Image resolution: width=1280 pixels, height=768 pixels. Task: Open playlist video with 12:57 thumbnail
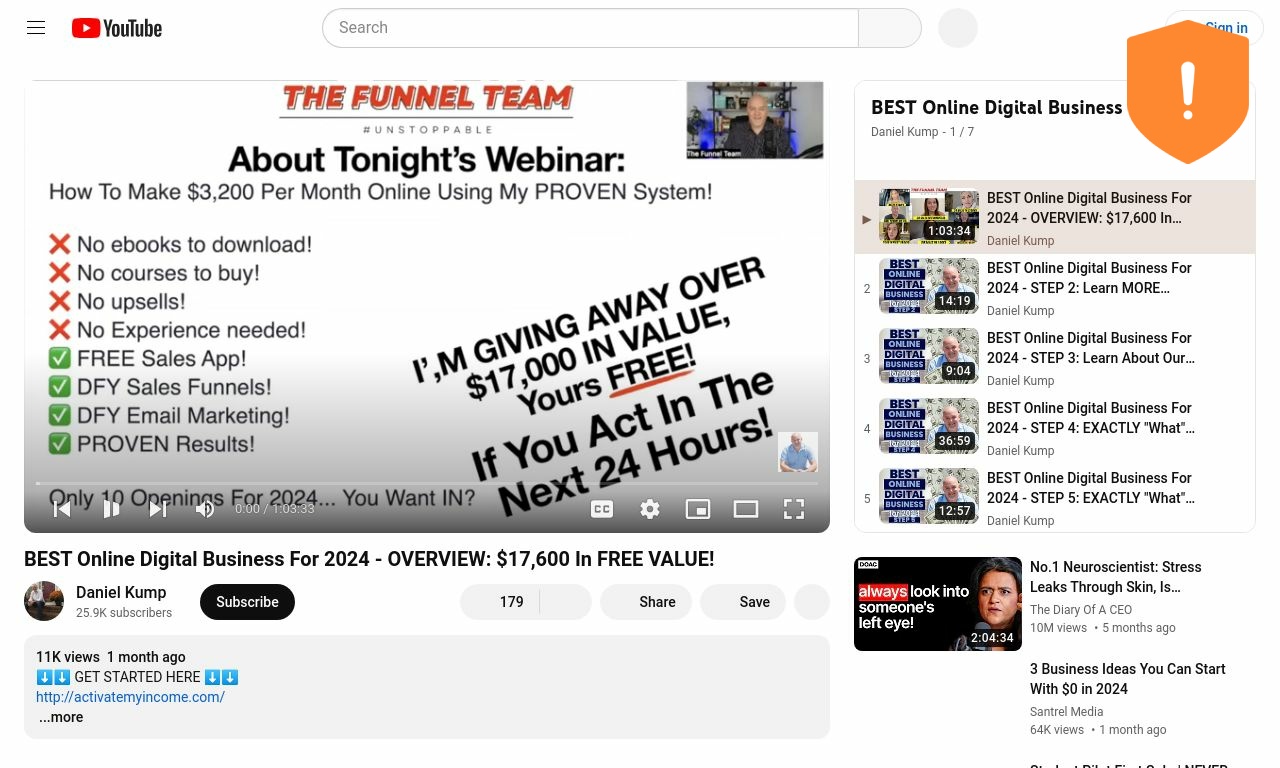929,496
